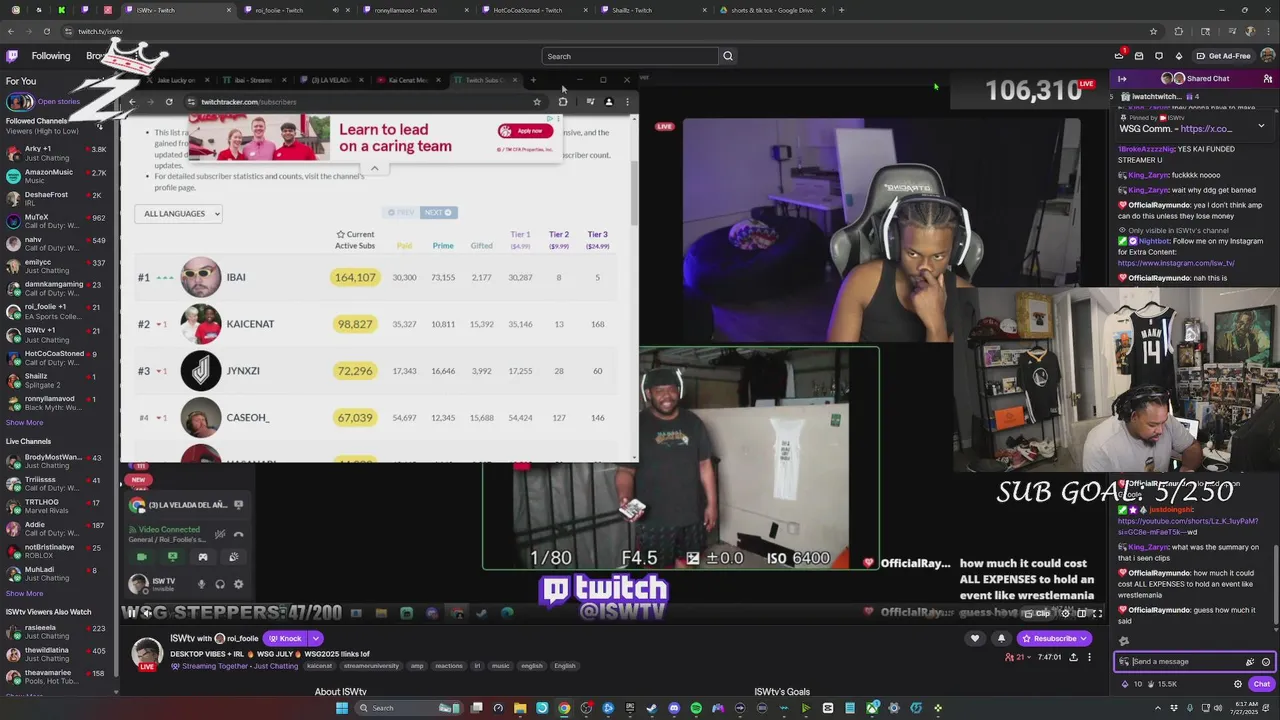
Task: Create a clip with the Clip button
Action: (1036, 613)
